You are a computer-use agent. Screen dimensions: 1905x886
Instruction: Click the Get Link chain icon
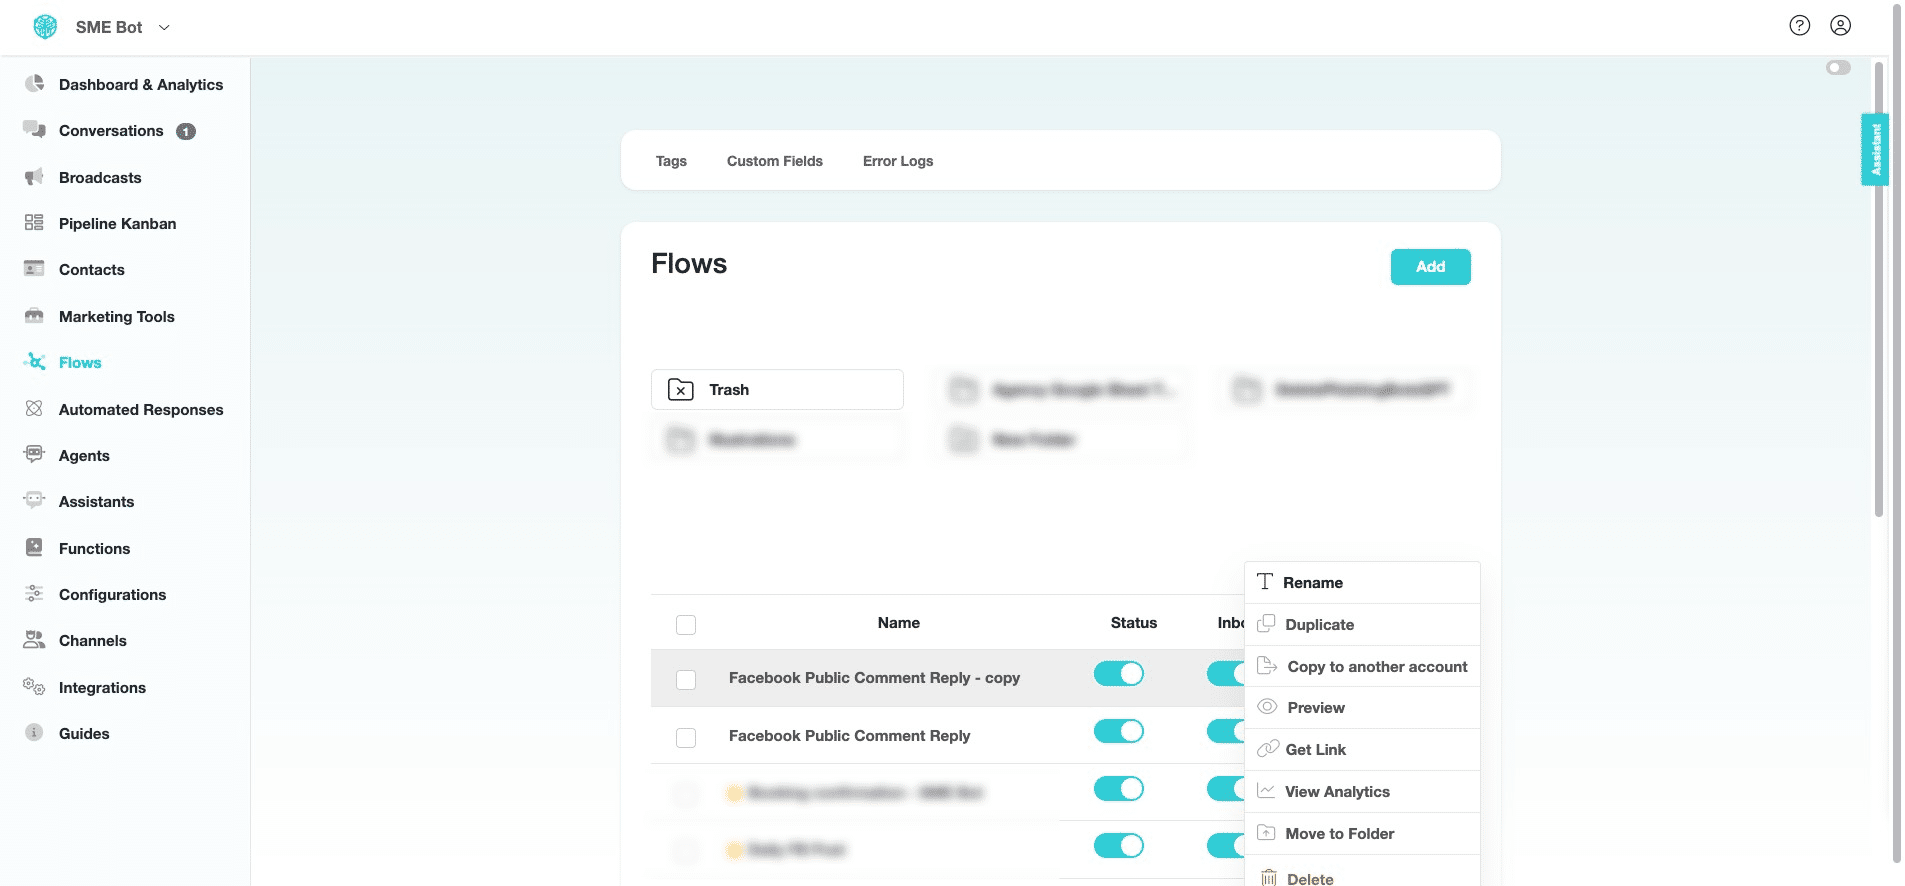coord(1268,749)
